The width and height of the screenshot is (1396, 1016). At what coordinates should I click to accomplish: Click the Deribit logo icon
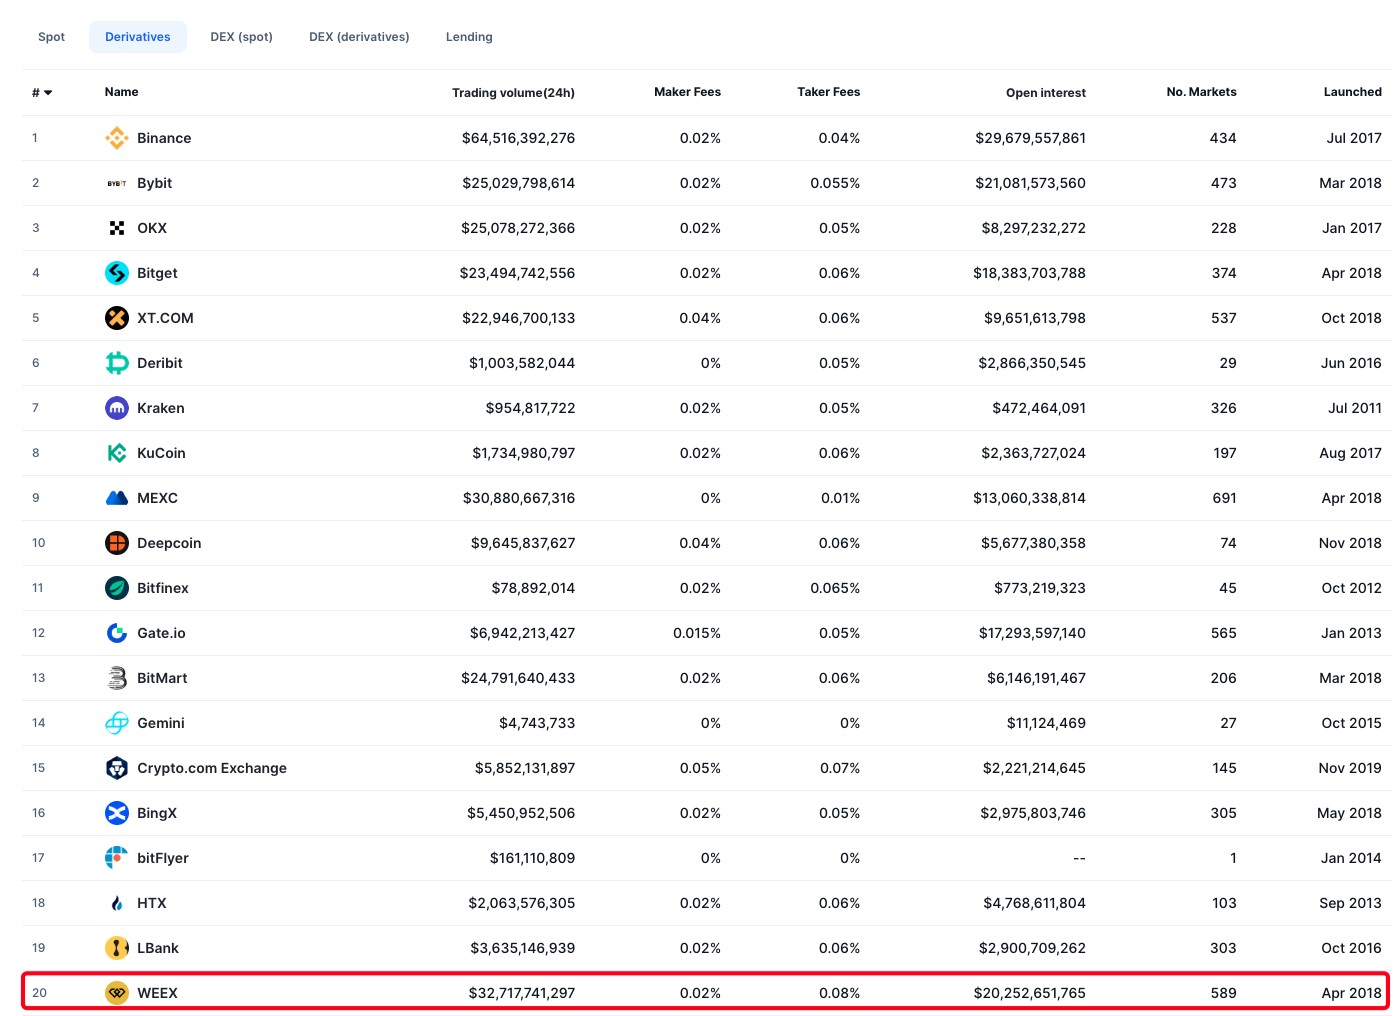(117, 363)
